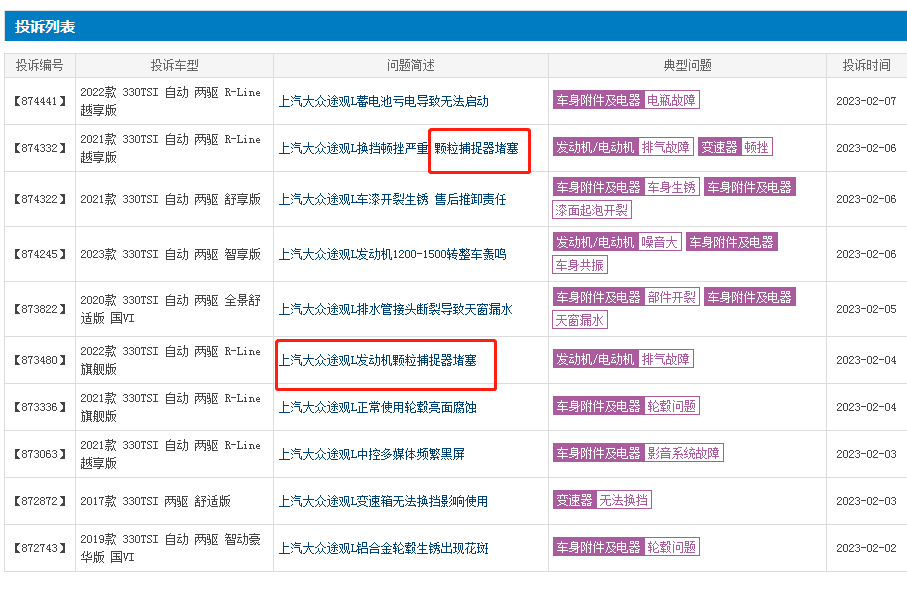
Task: Click the 投诉列表 section title
Action: click(45, 27)
